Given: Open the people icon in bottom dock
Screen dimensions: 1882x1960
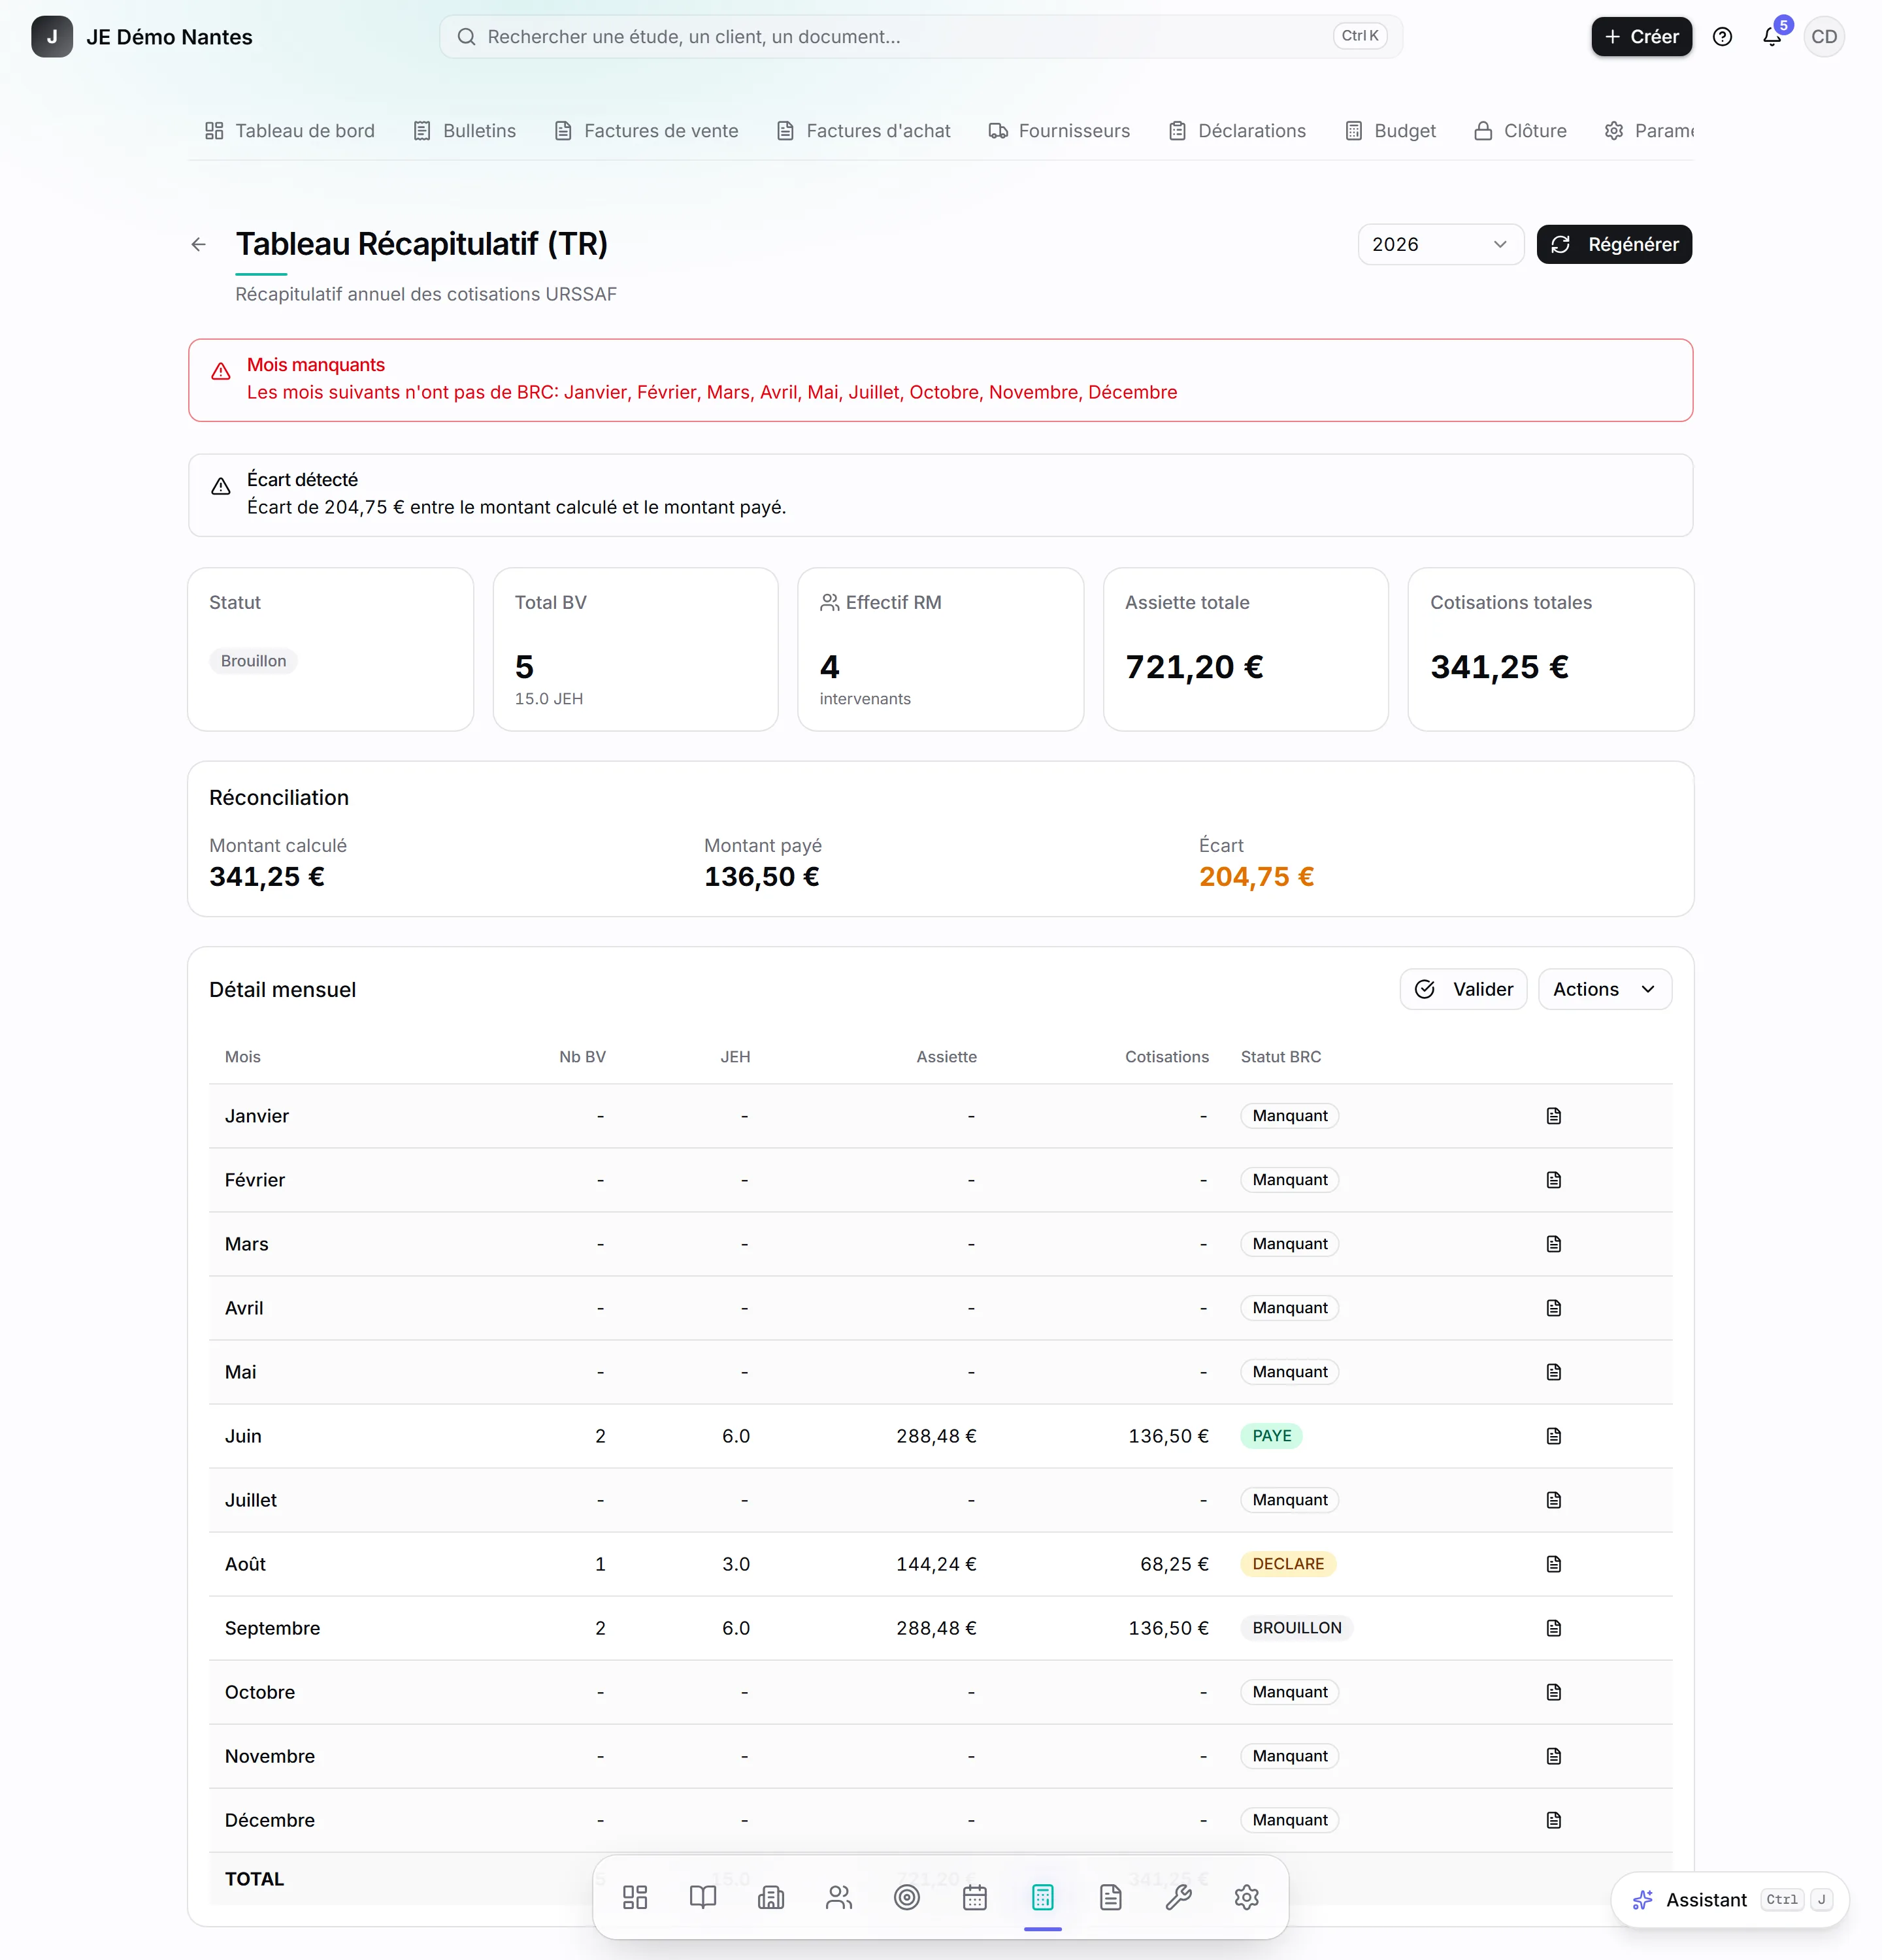Looking at the screenshot, I should tap(839, 1897).
